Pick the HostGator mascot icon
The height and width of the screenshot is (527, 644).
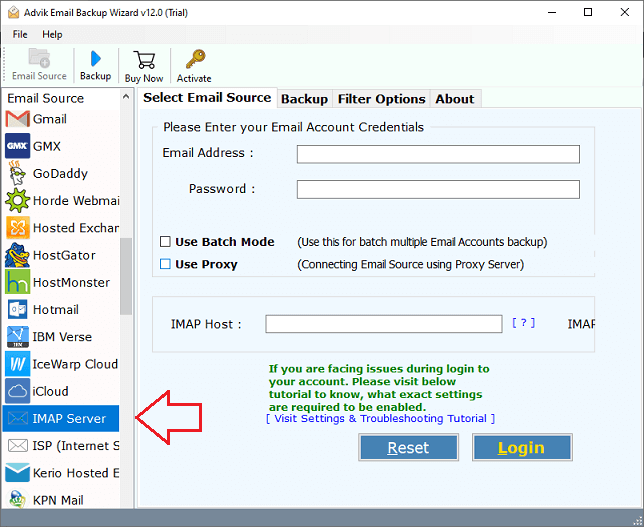pos(18,255)
